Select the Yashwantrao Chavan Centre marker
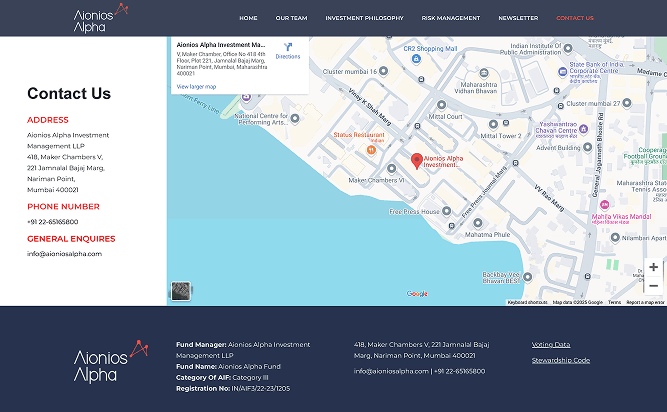 [x=584, y=128]
